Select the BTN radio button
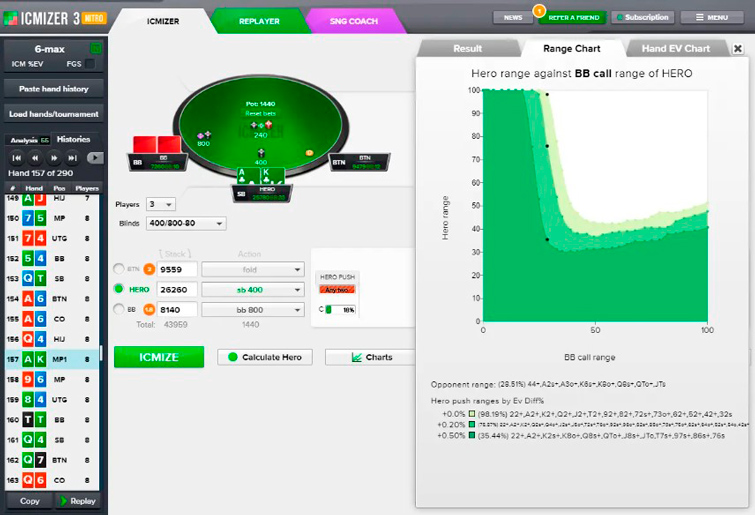This screenshot has height=515, width=755. [118, 269]
